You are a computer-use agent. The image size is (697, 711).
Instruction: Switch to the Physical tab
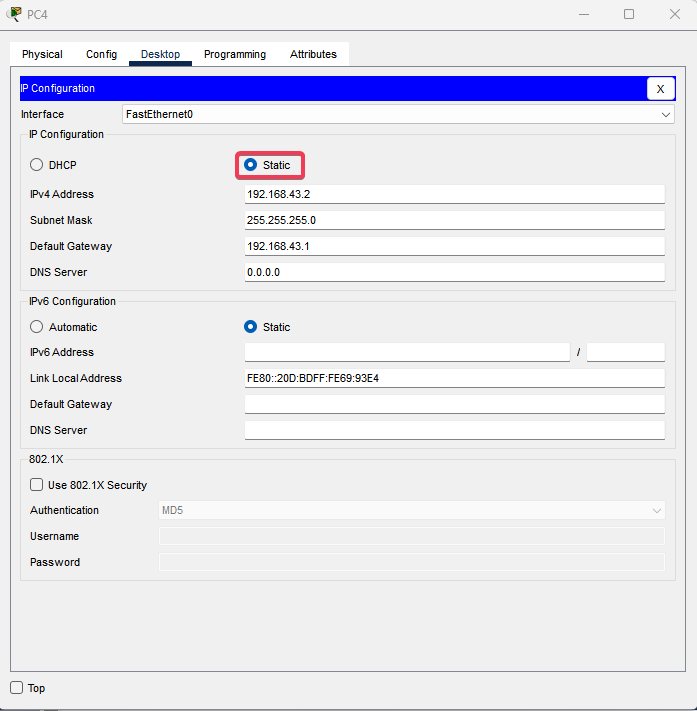[42, 54]
